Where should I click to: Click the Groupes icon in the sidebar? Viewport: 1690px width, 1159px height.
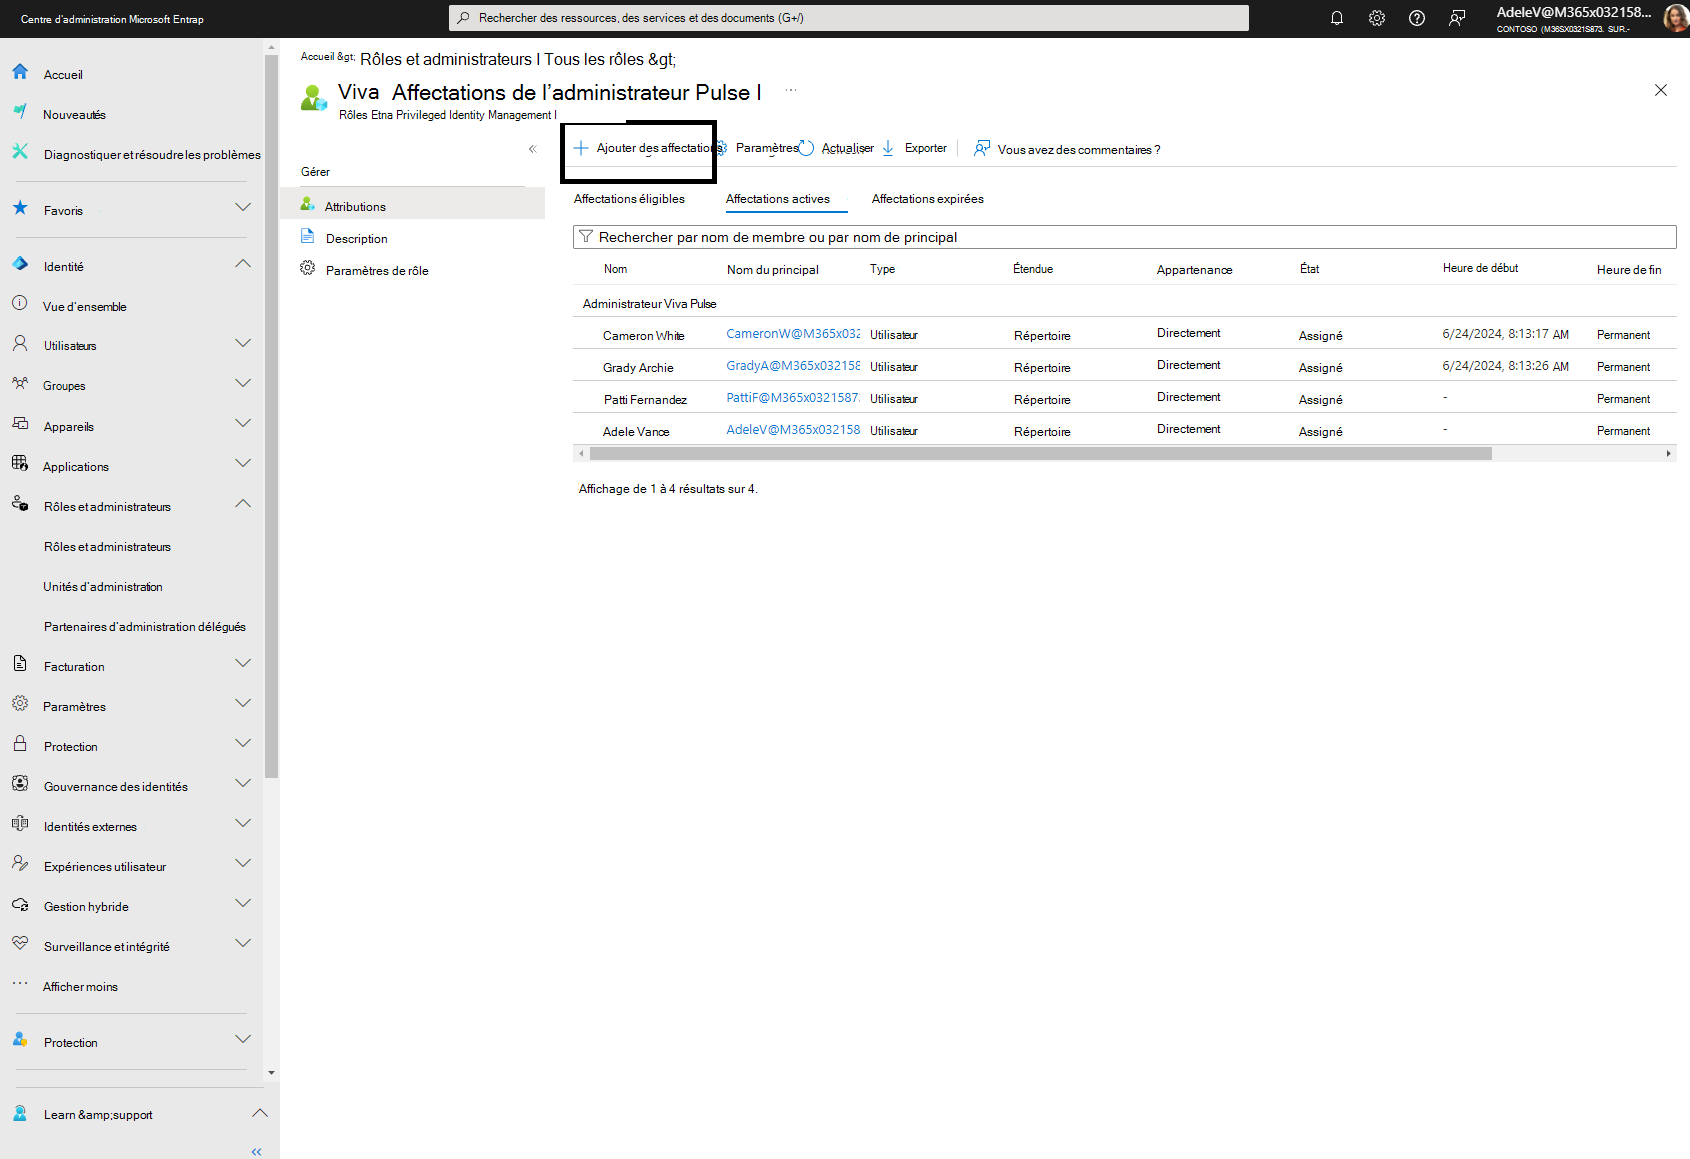(x=20, y=383)
